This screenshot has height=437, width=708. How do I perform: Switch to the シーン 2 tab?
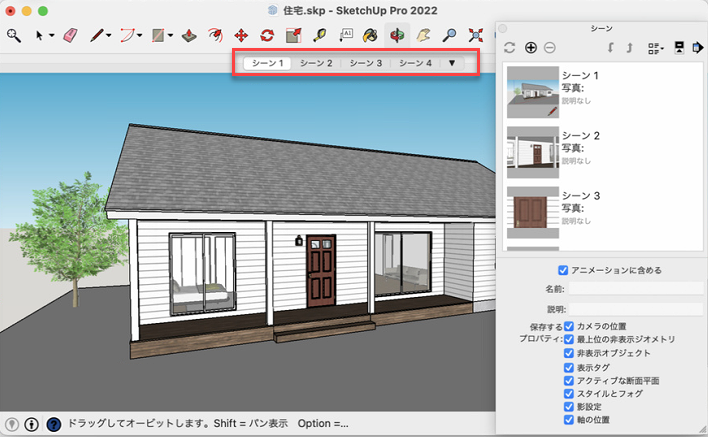(316, 63)
